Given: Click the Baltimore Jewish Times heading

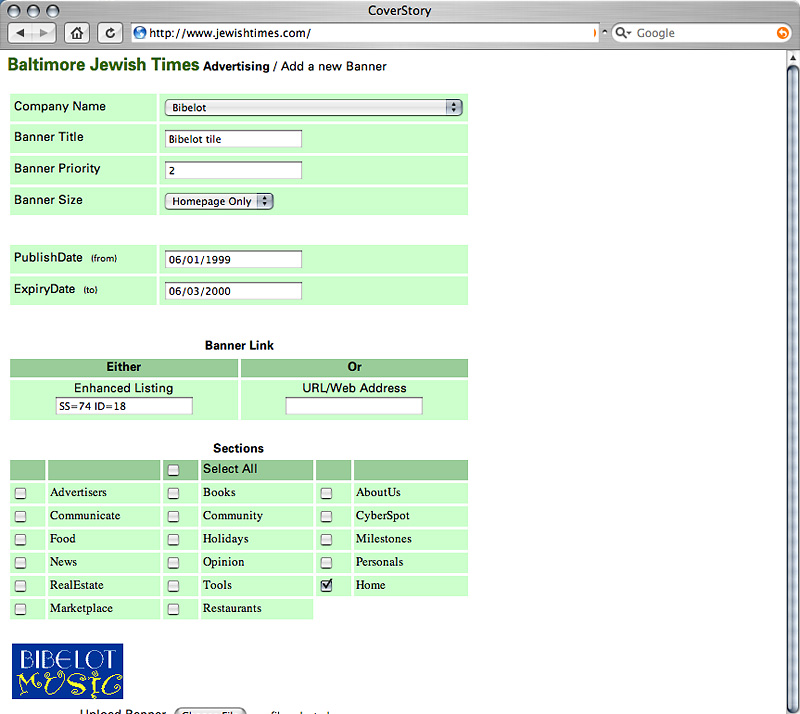Looking at the screenshot, I should [103, 65].
